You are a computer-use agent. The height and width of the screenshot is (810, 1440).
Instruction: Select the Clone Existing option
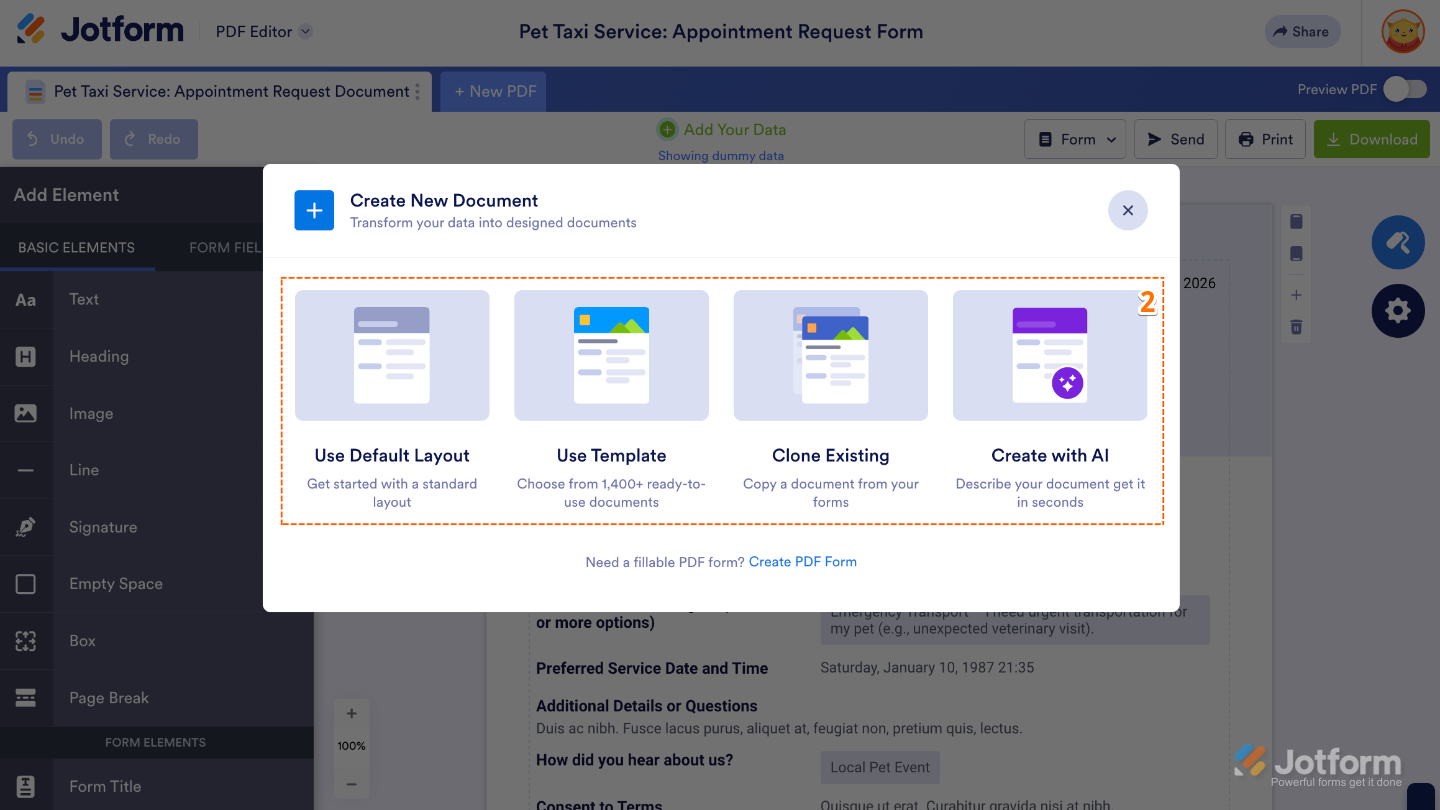[x=830, y=400]
